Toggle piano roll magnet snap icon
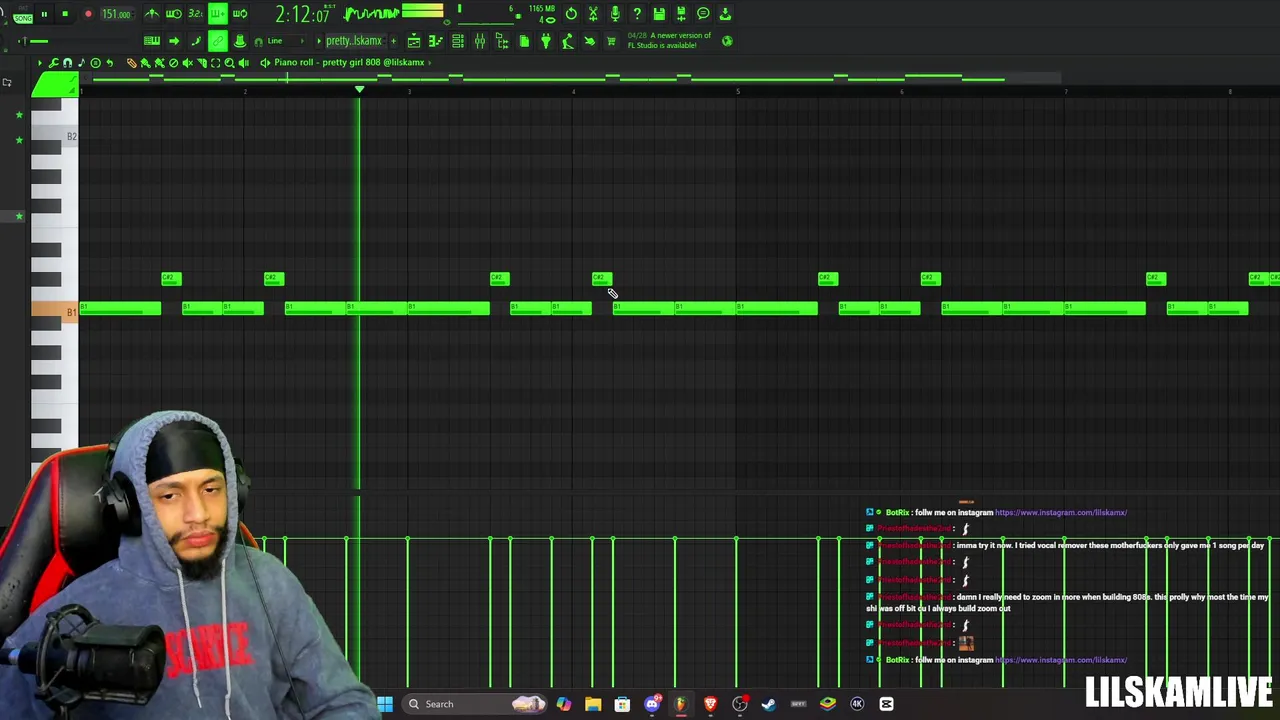The width and height of the screenshot is (1280, 720). tap(67, 62)
